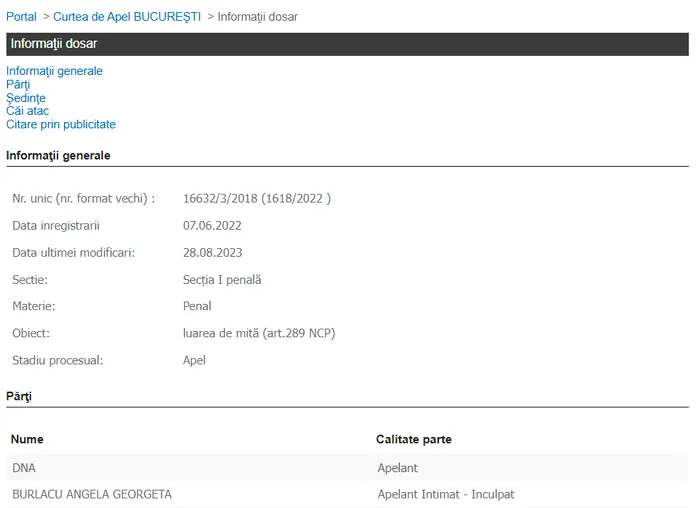This screenshot has width=700, height=508.
Task: Select the BURLACU ANGELA GEORGETA party name
Action: point(92,494)
